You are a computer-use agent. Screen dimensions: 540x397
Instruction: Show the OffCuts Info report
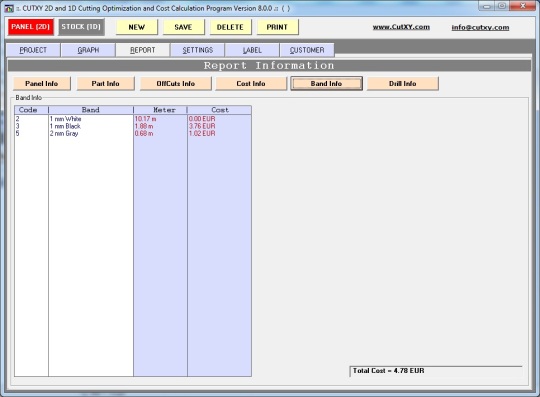tap(176, 84)
